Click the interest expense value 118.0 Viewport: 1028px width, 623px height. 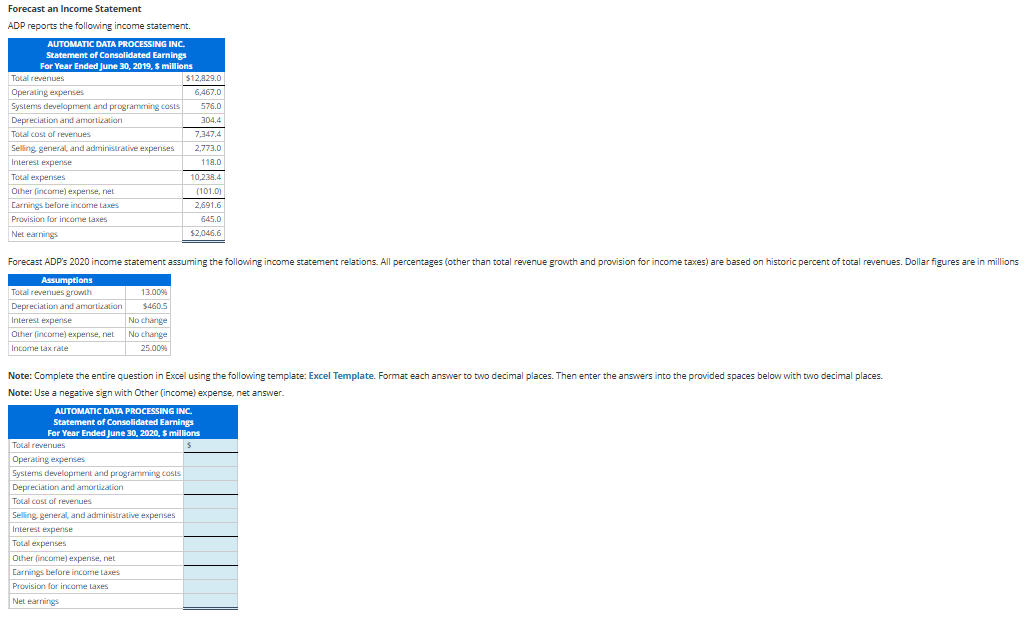point(211,162)
